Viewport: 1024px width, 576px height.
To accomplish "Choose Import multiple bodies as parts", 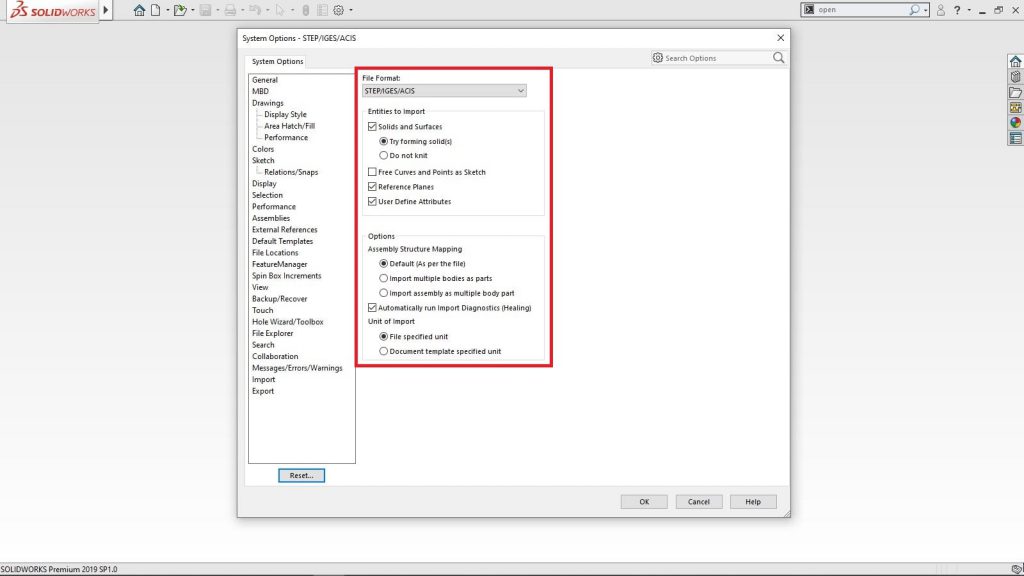I will [x=383, y=278].
